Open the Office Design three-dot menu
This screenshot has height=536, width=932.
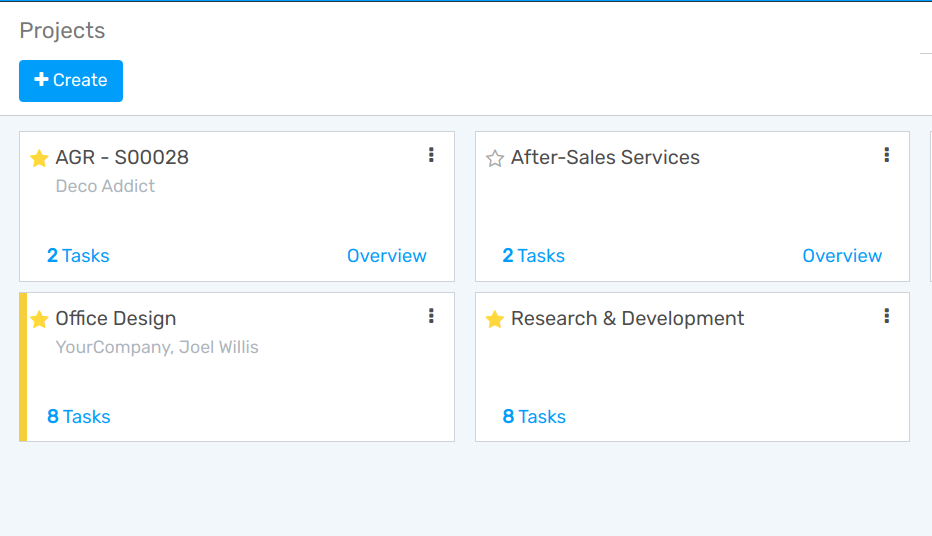click(x=431, y=316)
